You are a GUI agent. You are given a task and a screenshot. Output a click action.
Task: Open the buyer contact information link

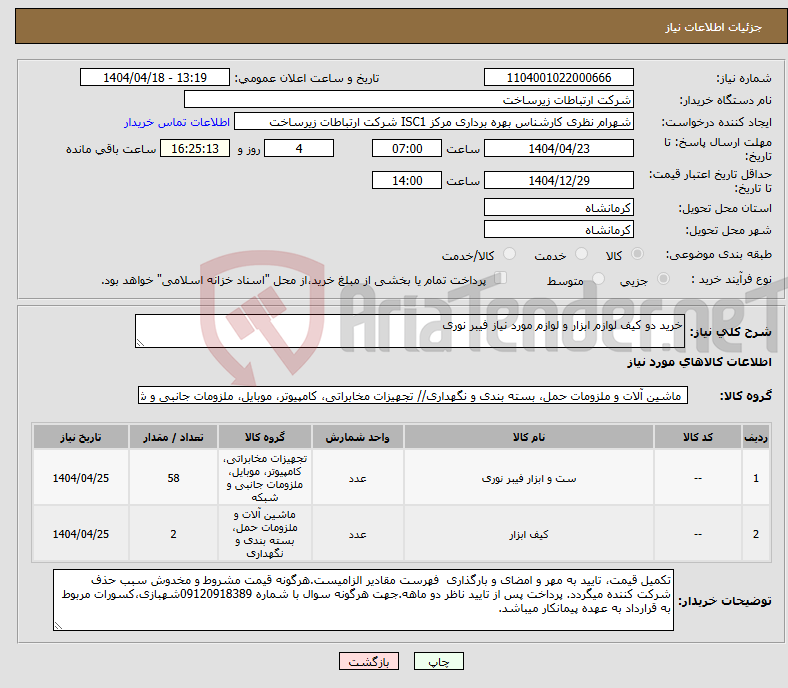click(177, 122)
